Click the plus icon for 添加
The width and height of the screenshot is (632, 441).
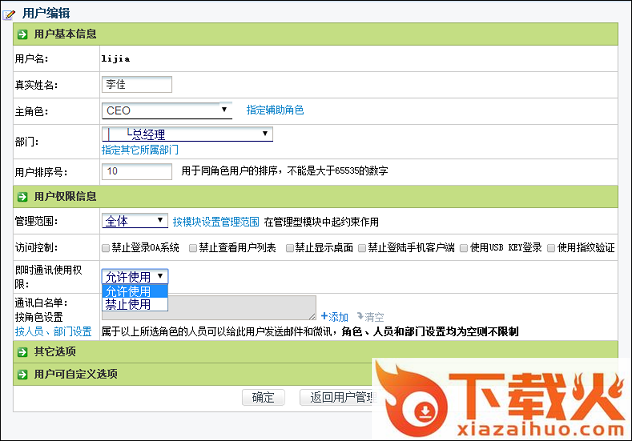[324, 316]
